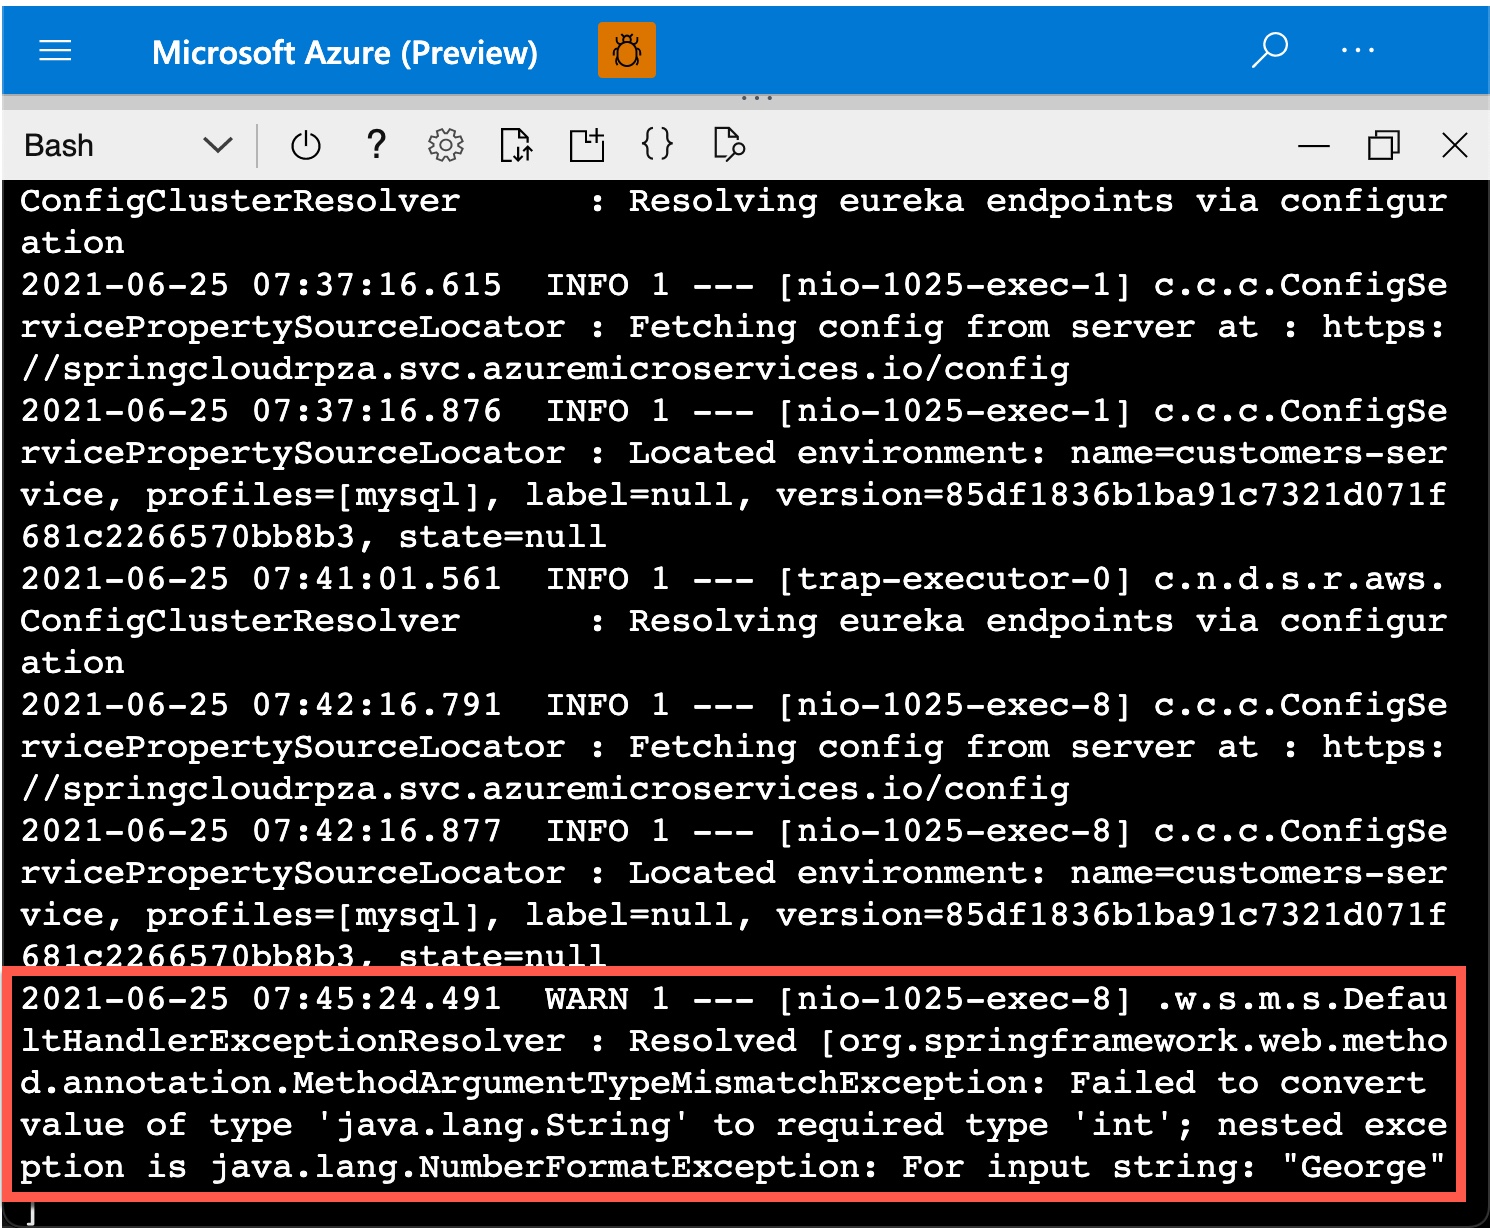1490x1228 pixels.
Task: Maximize the Cloud Shell pane
Action: click(1383, 146)
